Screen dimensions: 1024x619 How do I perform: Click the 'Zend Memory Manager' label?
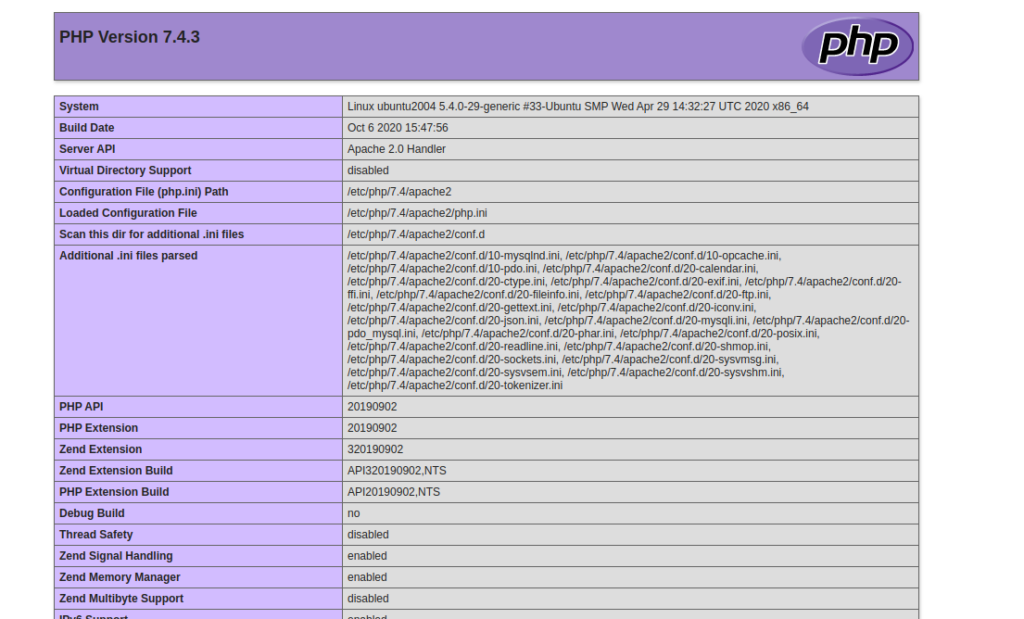point(120,577)
